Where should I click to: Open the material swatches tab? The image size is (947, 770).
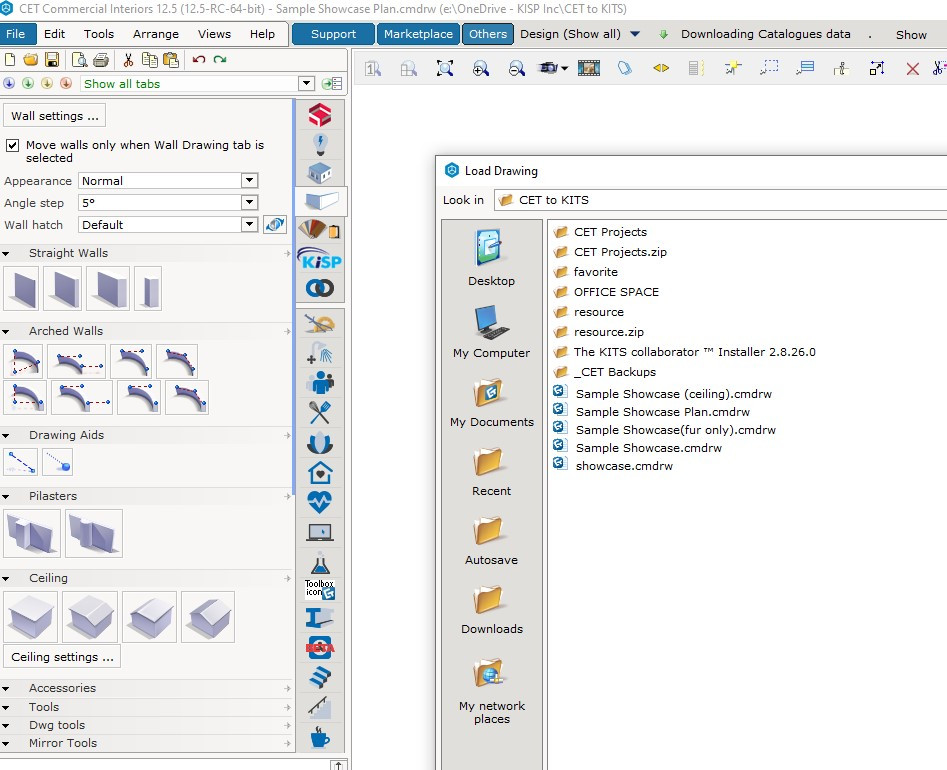(320, 229)
